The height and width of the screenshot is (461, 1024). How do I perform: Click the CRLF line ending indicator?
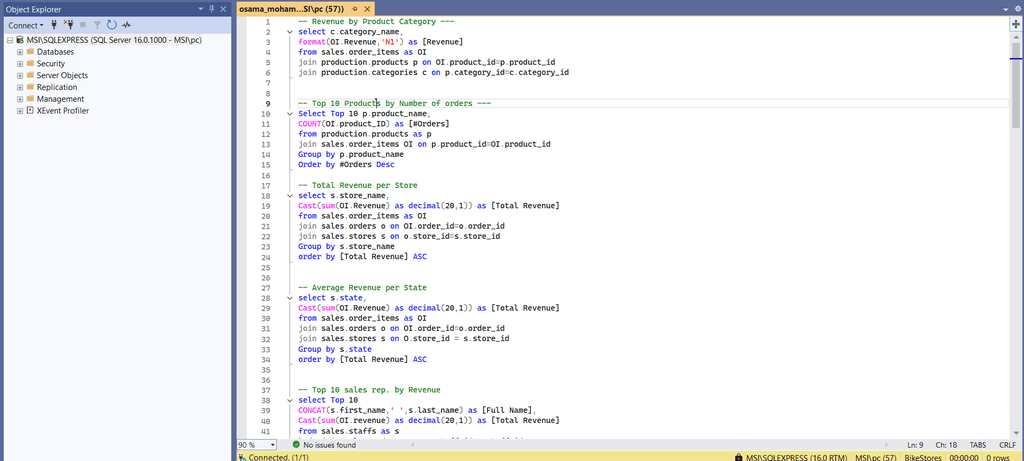tap(1007, 444)
